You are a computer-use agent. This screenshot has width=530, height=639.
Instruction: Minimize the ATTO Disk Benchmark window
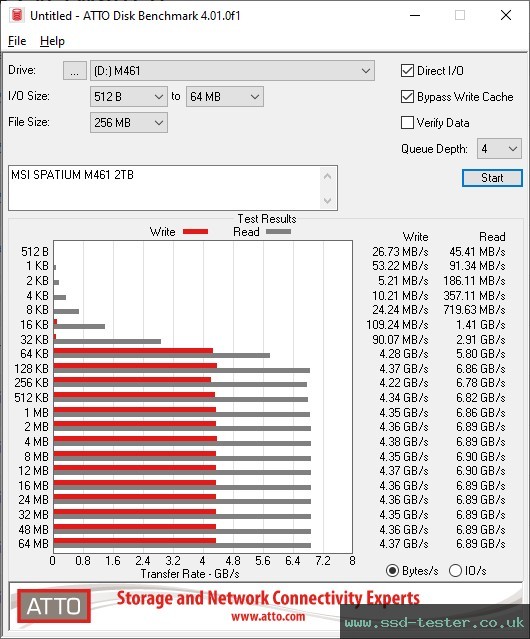click(415, 15)
